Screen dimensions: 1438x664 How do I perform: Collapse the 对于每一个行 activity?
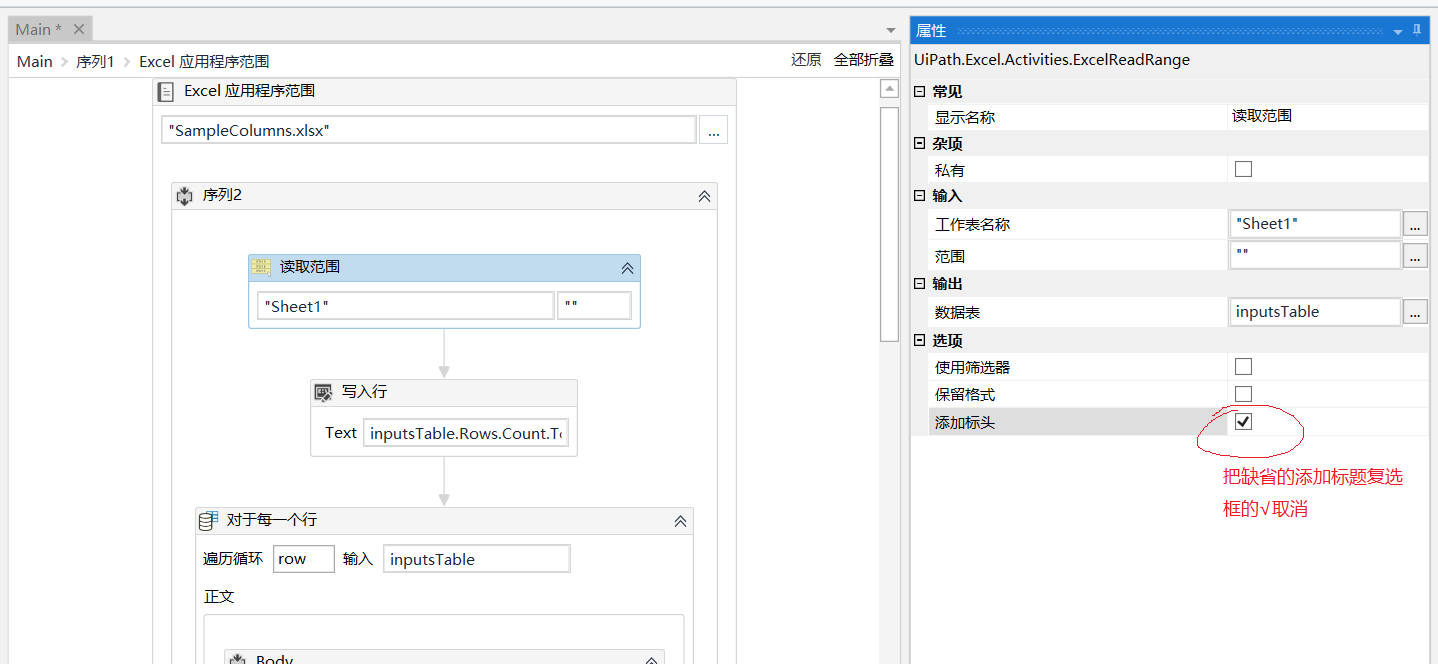click(x=680, y=521)
